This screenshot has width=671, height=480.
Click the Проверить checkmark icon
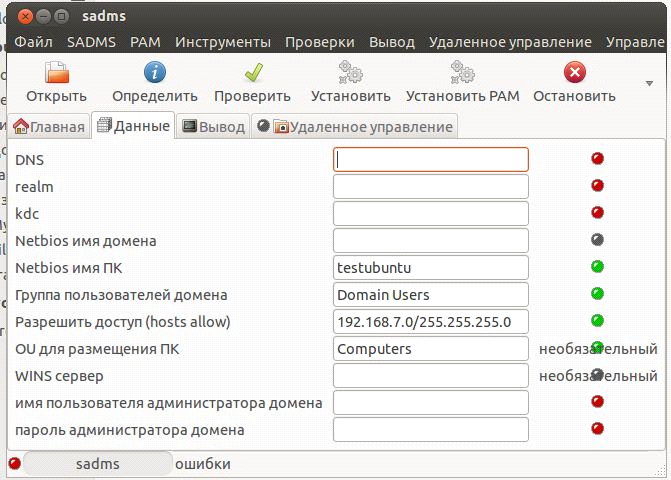(253, 72)
